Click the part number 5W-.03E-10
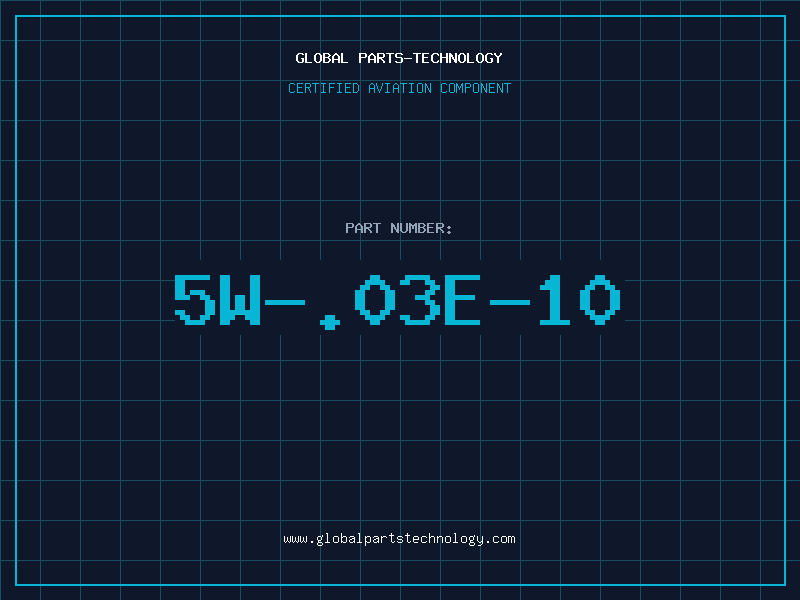This screenshot has height=600, width=800. 397,301
